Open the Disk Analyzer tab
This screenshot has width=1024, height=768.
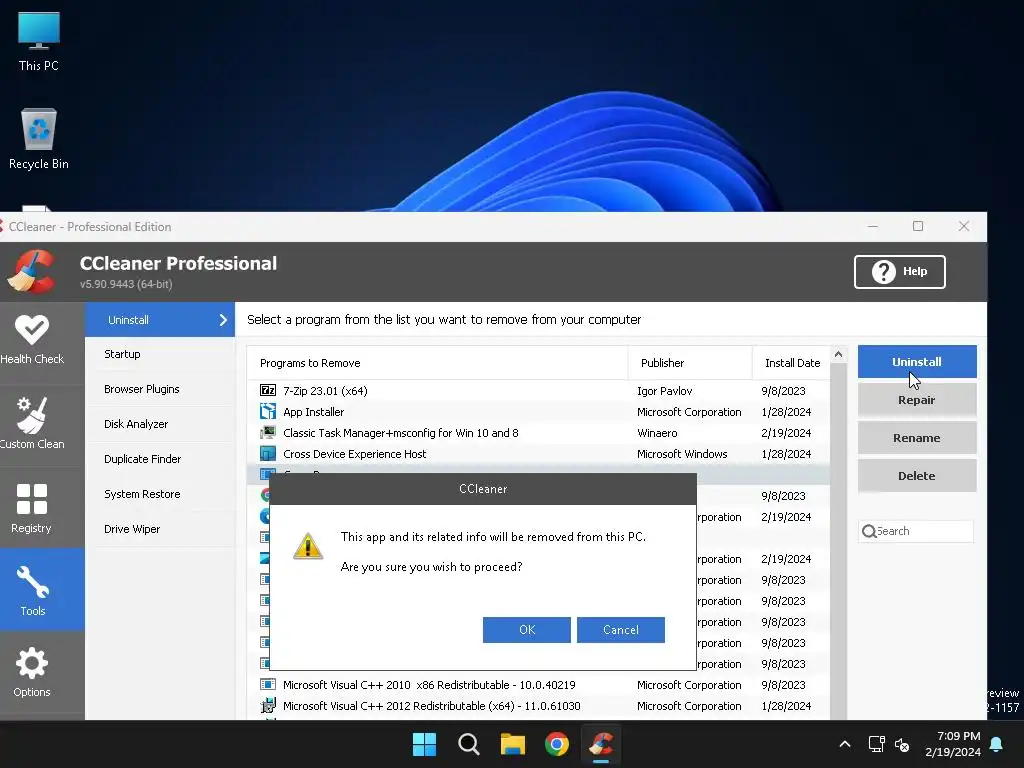pos(160,424)
